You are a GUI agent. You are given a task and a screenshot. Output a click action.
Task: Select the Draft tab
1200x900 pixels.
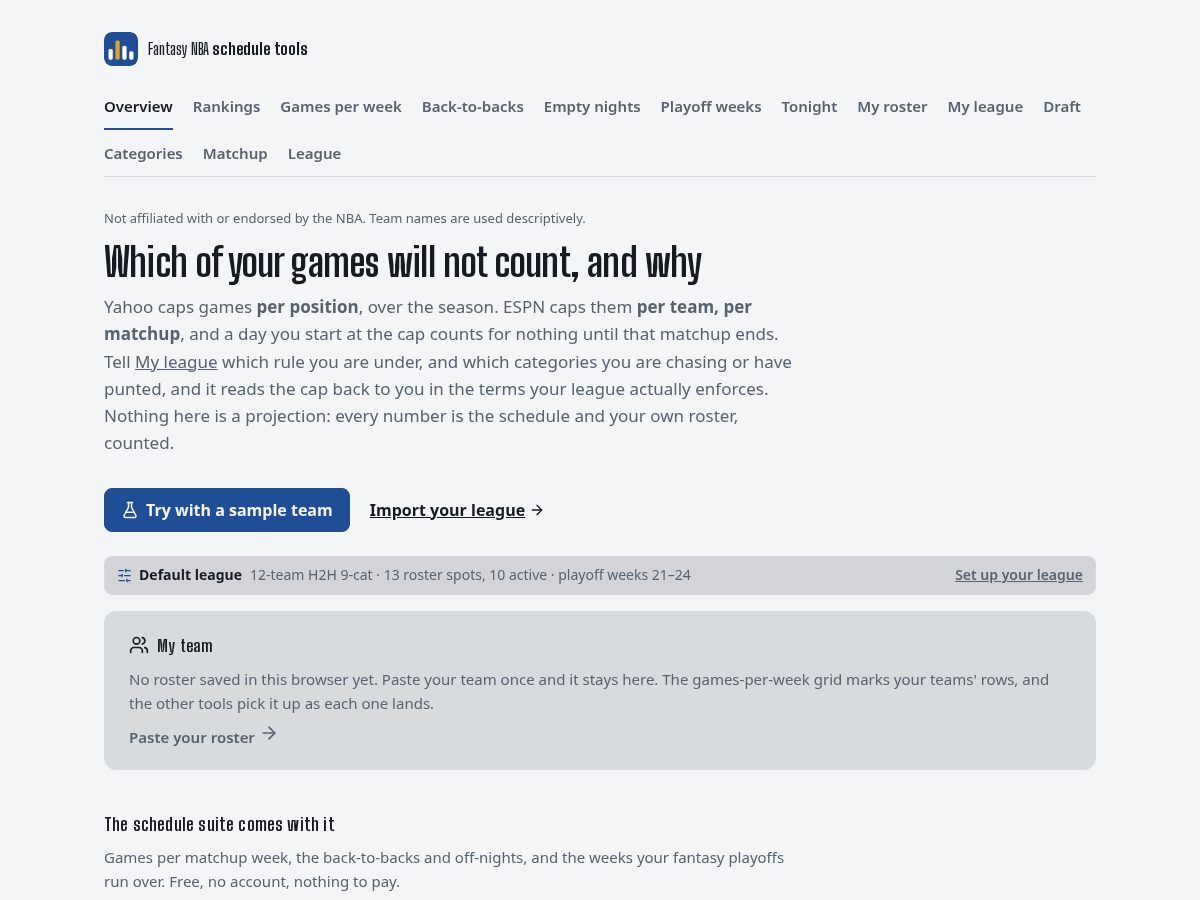[x=1062, y=107]
